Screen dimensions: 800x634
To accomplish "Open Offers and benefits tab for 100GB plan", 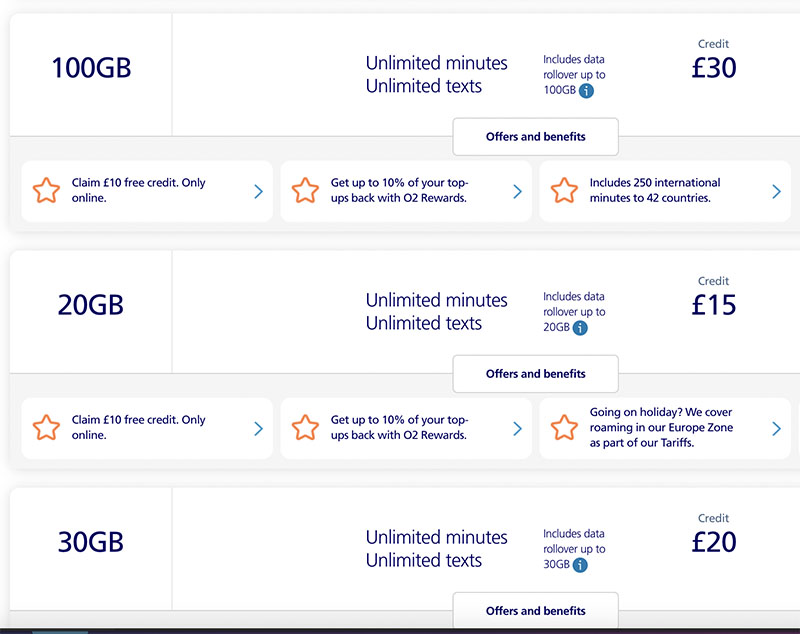I will [x=535, y=137].
